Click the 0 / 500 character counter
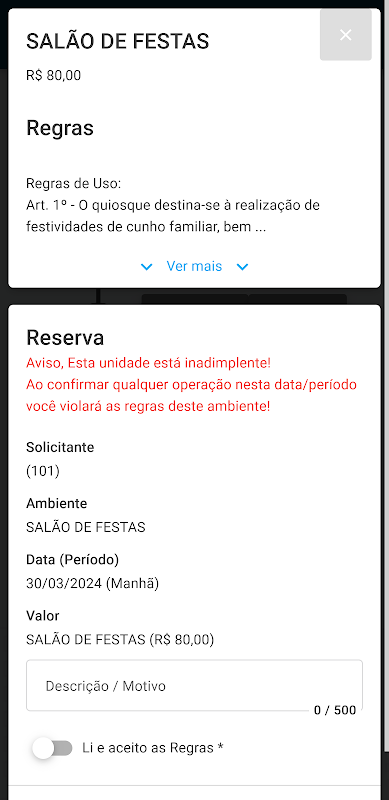Viewport: 389px width, 800px height. pos(335,710)
